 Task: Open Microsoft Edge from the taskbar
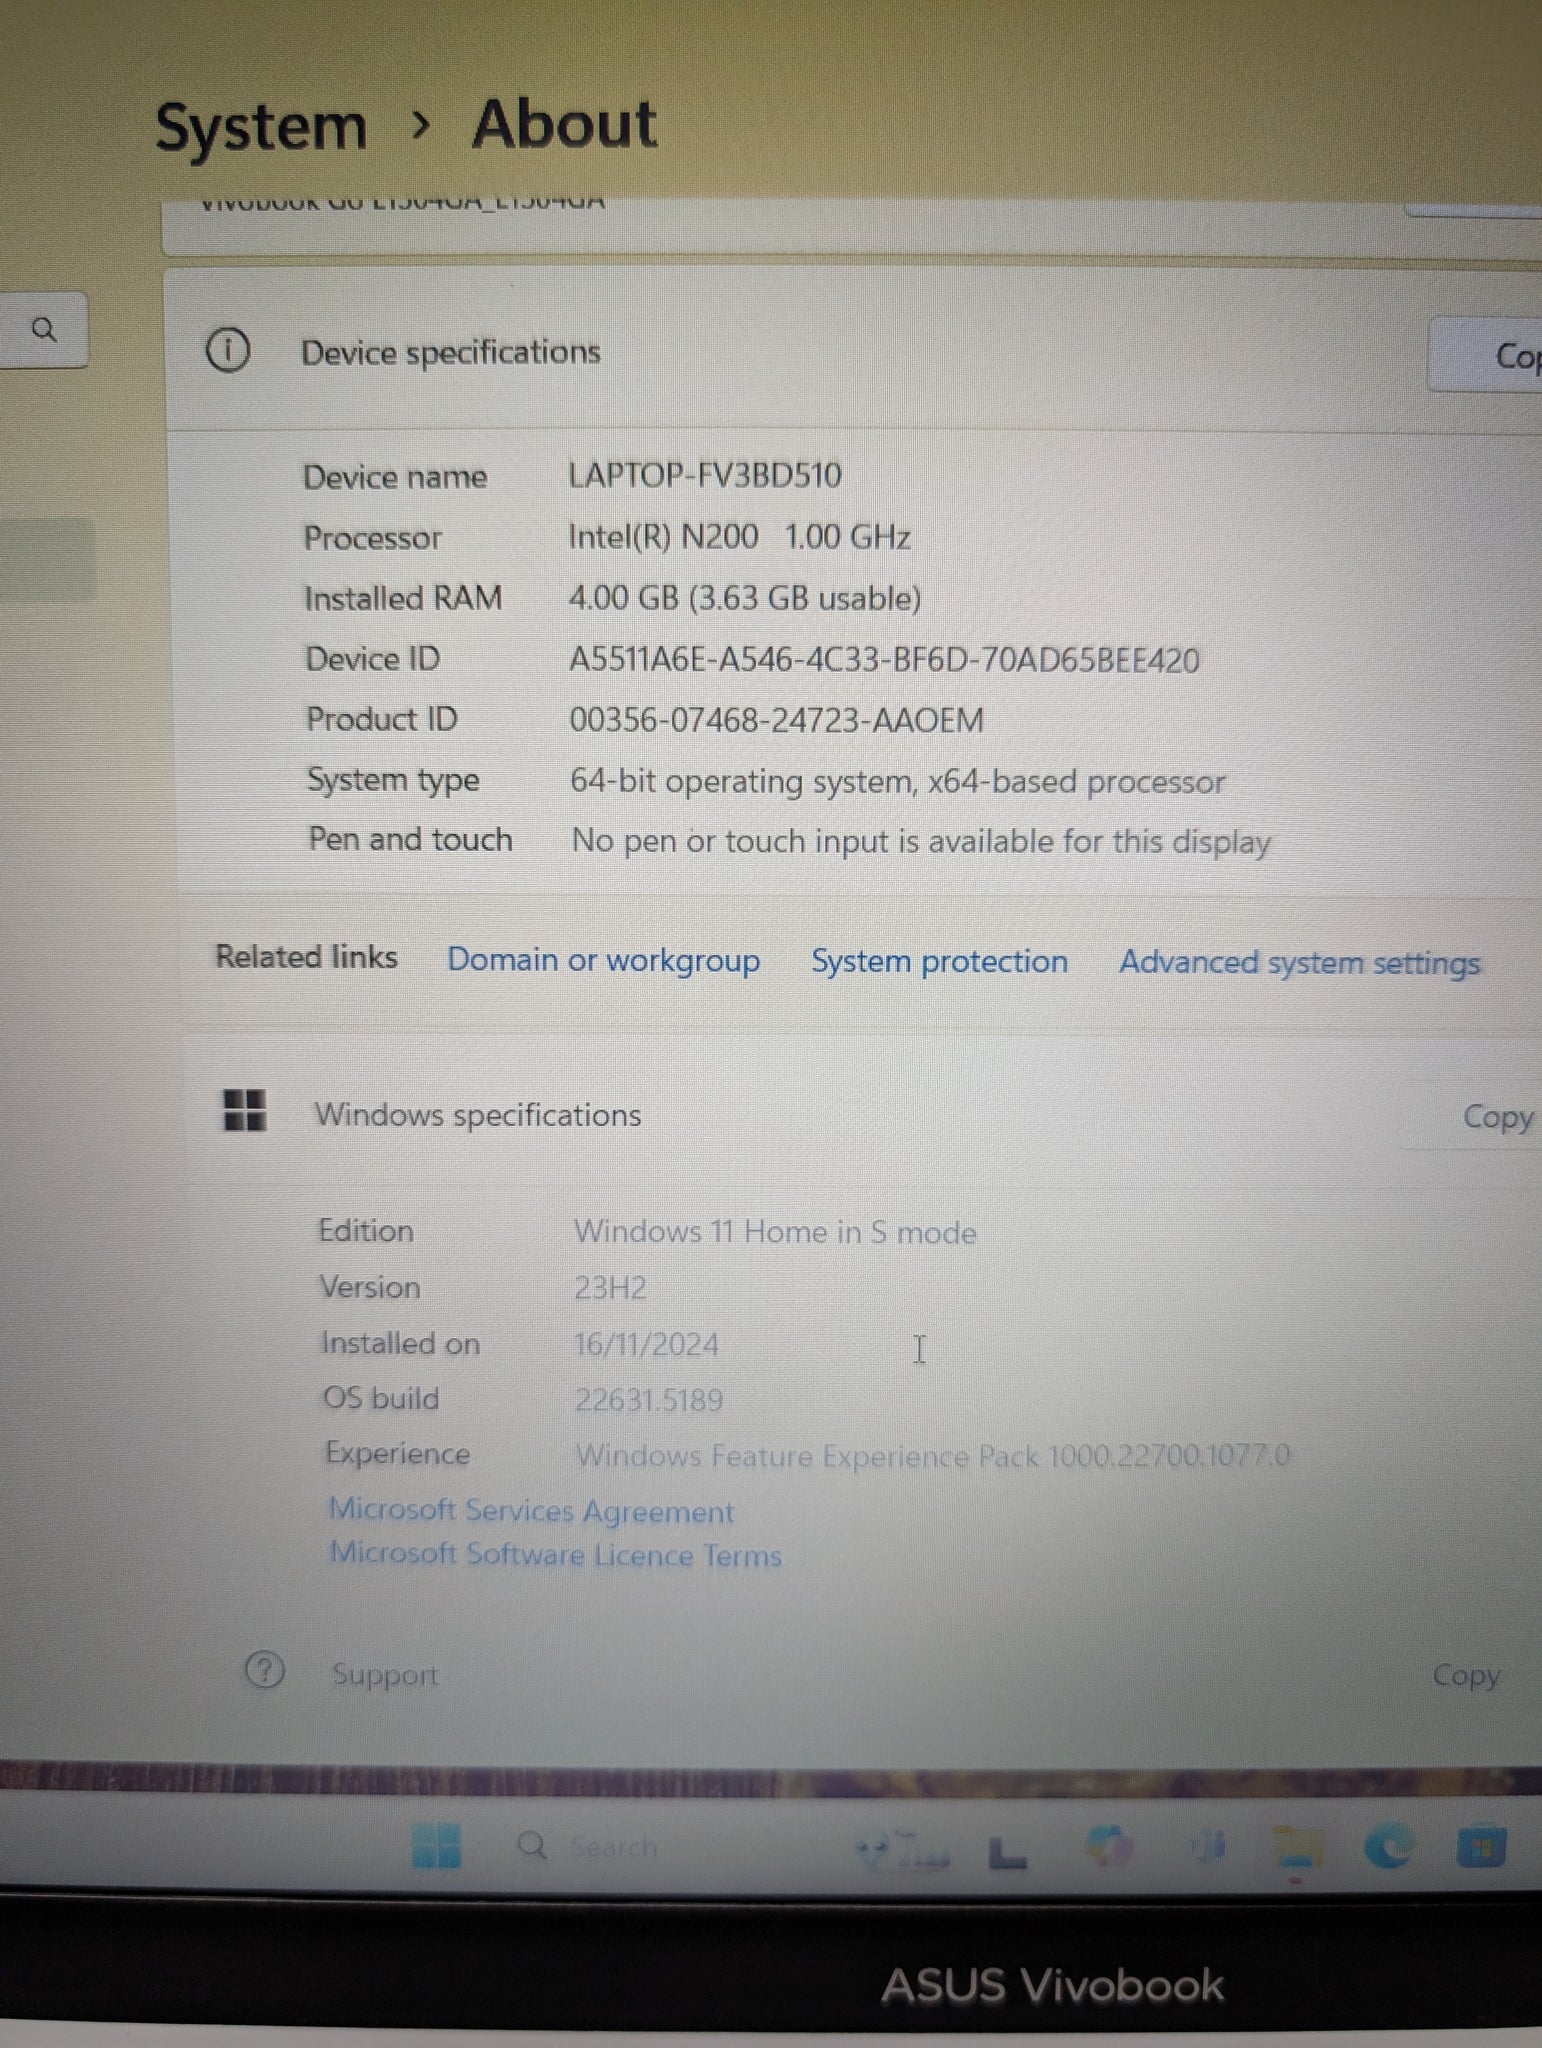click(x=1388, y=1846)
